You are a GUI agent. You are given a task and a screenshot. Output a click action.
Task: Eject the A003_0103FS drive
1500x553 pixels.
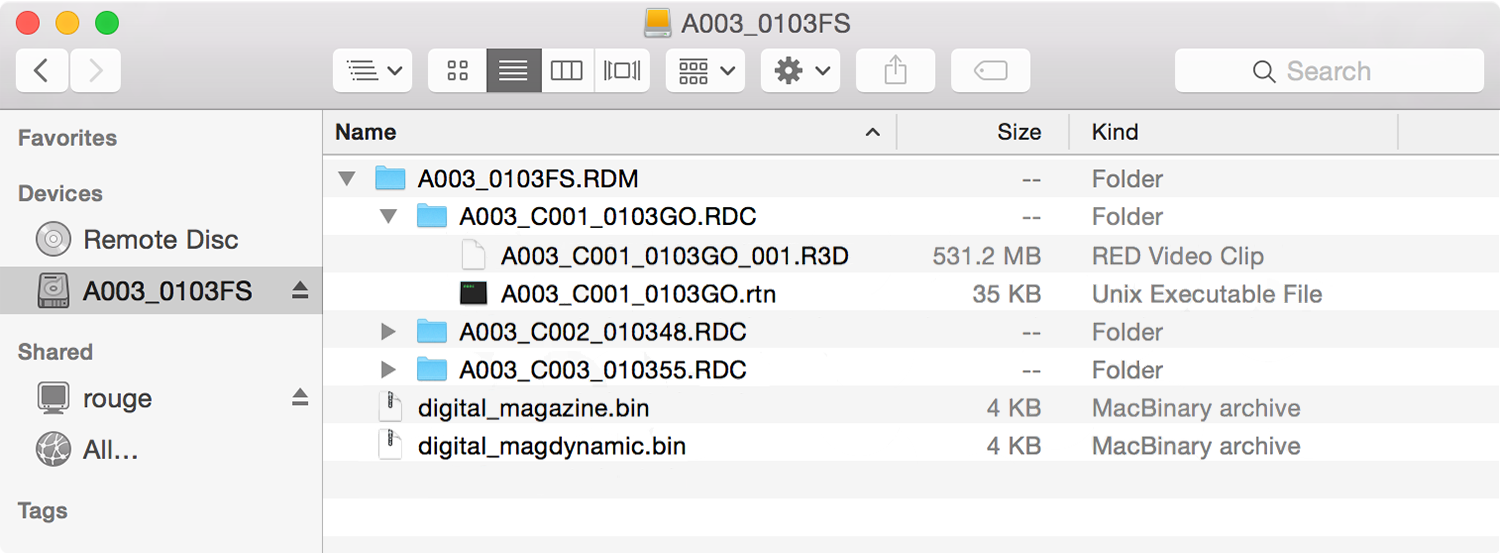300,291
